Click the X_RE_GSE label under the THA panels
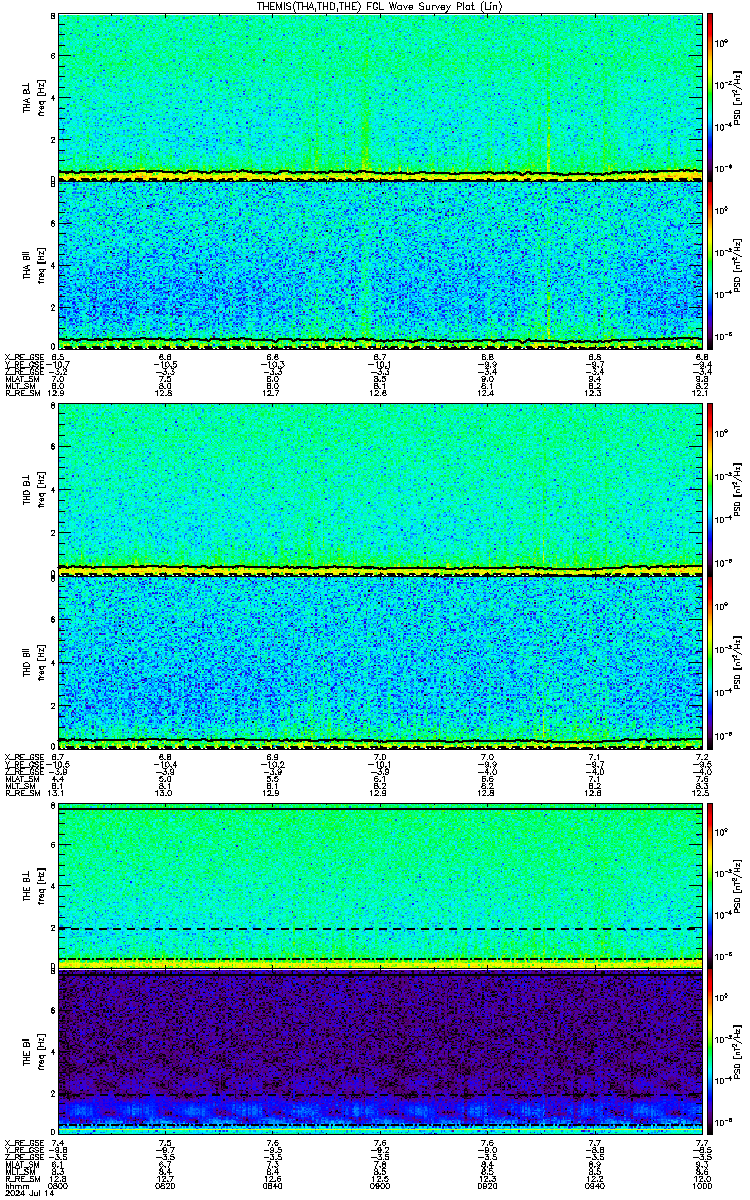The image size is (750, 1200). point(24,356)
